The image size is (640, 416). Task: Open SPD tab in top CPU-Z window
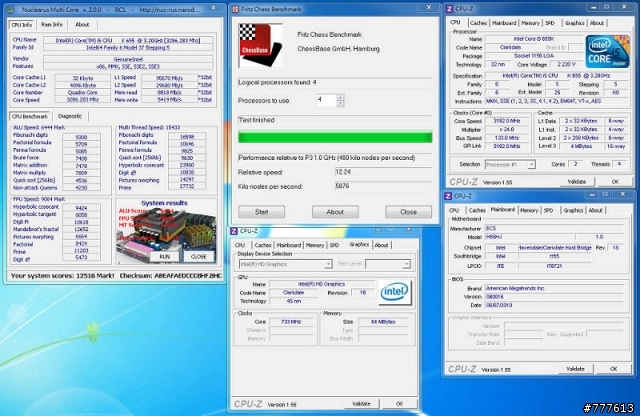550,23
